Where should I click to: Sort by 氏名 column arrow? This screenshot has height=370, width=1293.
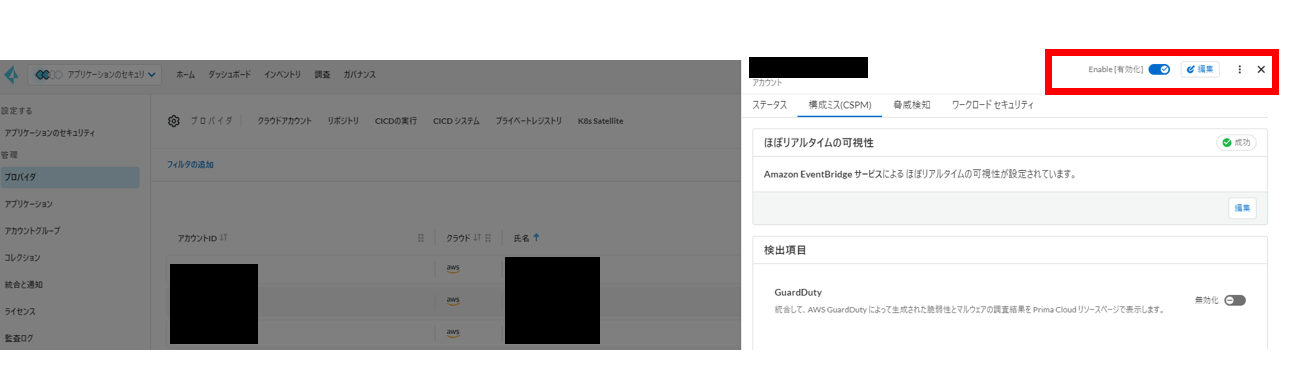pos(536,238)
